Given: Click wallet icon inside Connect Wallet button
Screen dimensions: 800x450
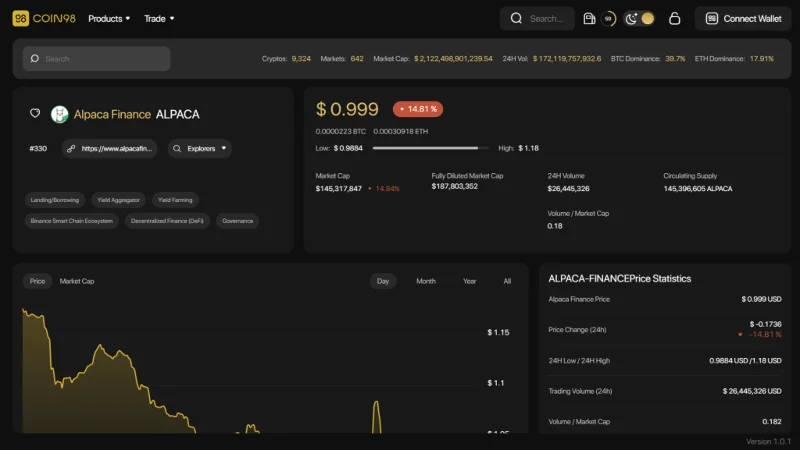Looking at the screenshot, I should [x=712, y=18].
